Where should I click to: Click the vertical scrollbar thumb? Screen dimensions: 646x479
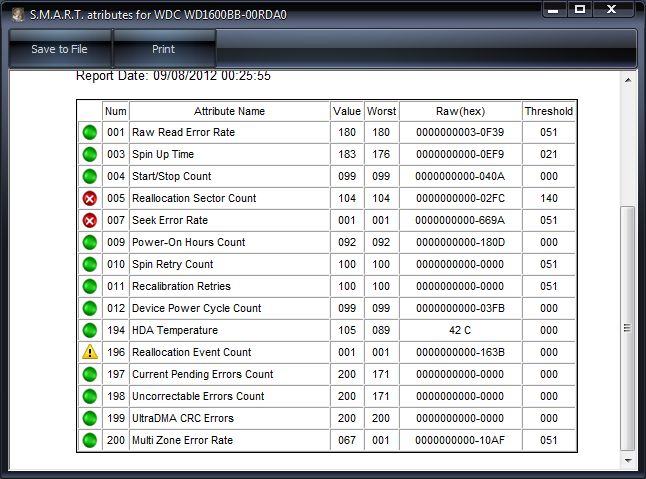[x=627, y=328]
